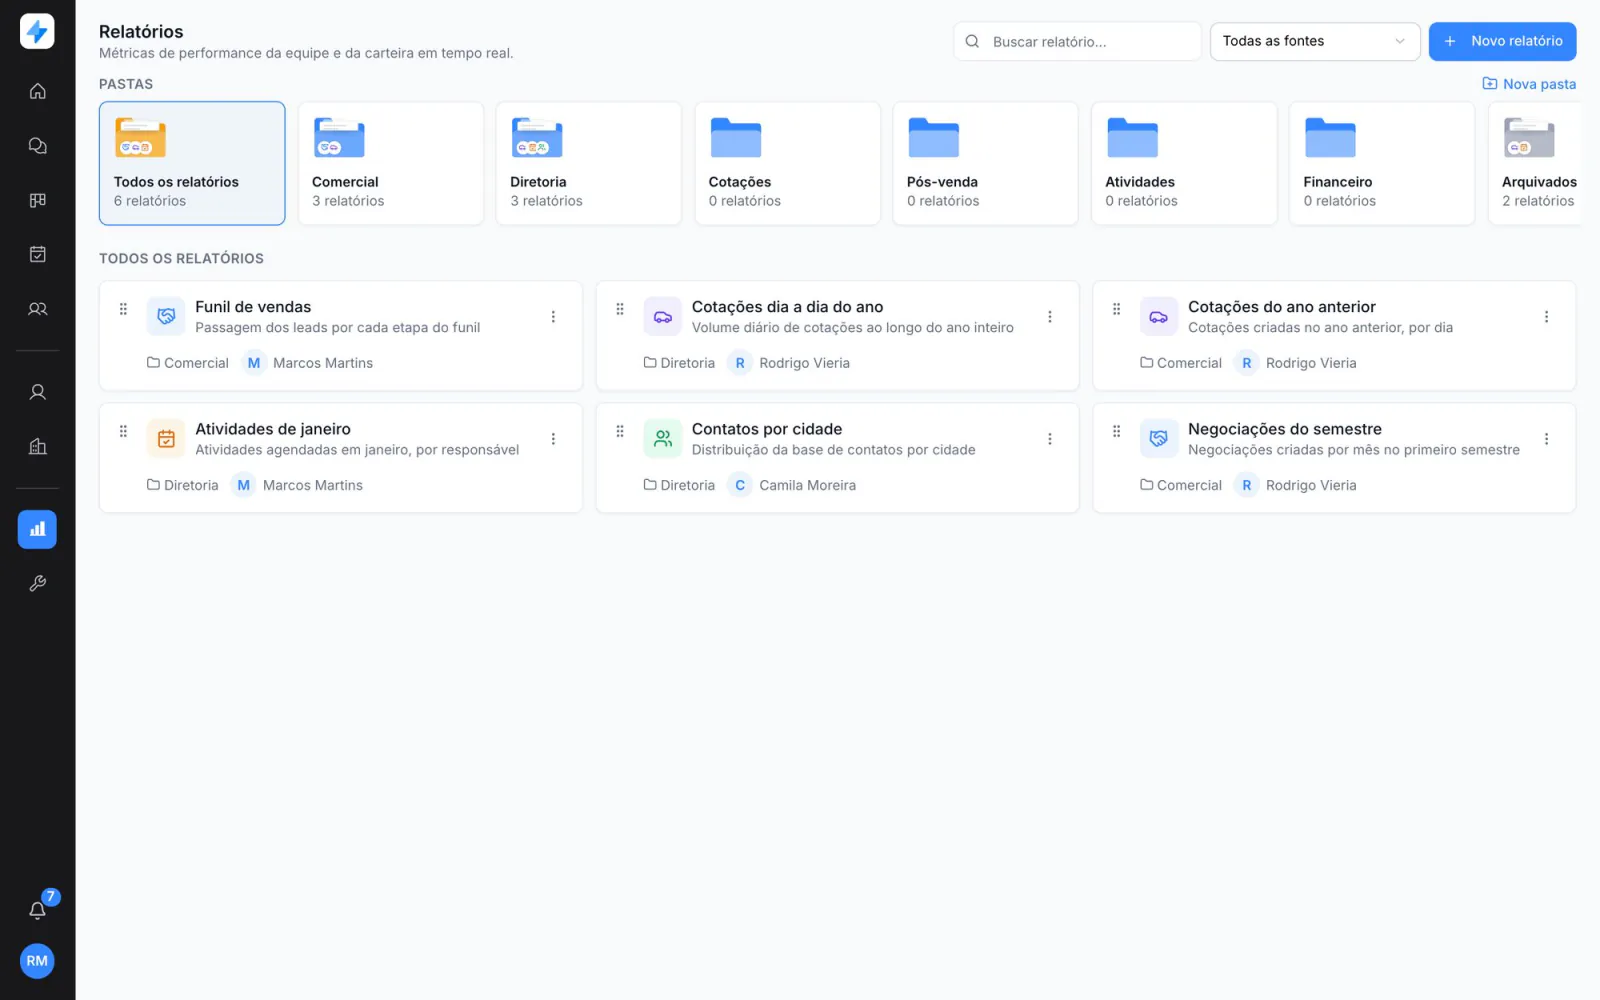The height and width of the screenshot is (1000, 1600).
Task: Open options menu for Negociações do semestre
Action: (1546, 439)
